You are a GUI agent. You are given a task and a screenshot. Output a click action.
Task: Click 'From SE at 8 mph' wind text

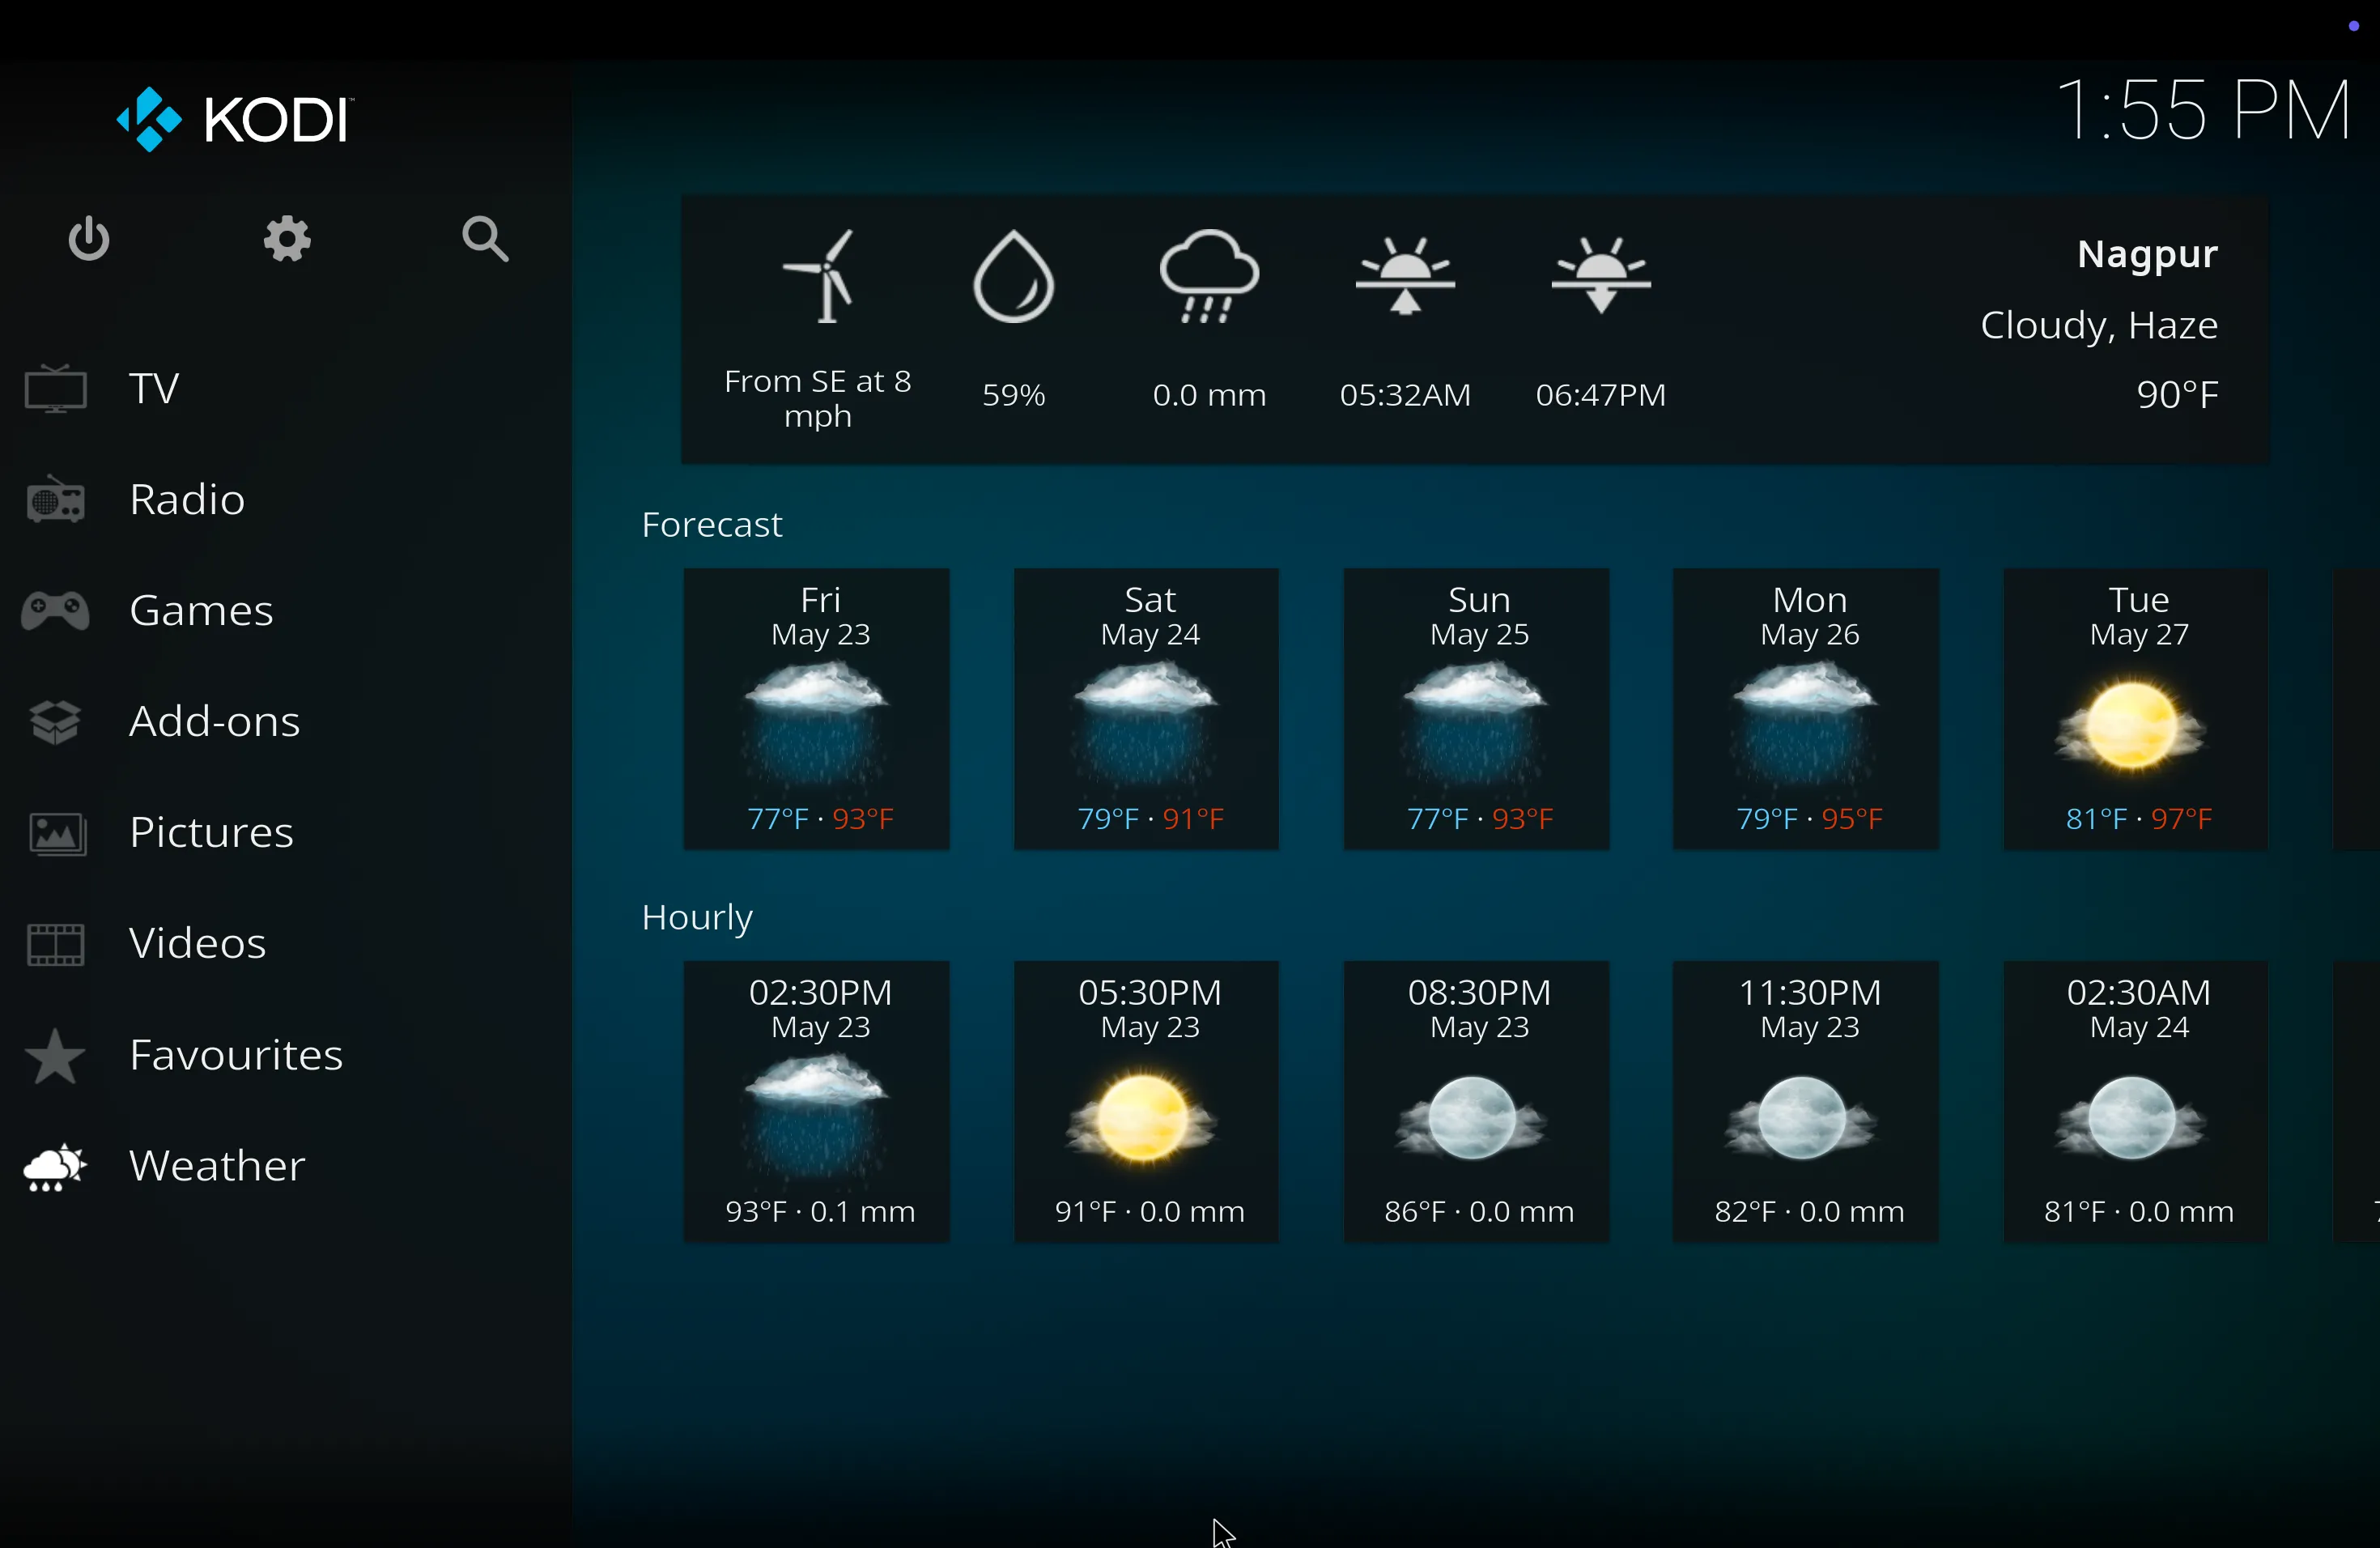point(818,398)
